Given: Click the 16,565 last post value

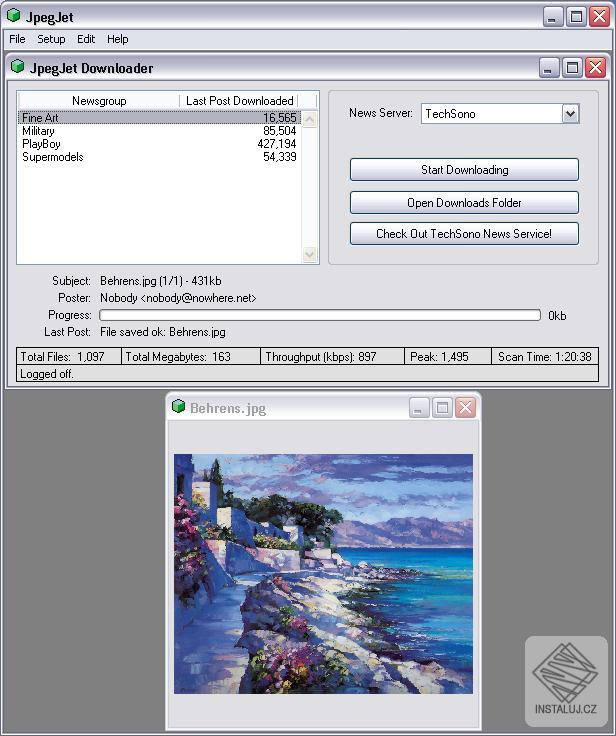Looking at the screenshot, I should (x=280, y=117).
